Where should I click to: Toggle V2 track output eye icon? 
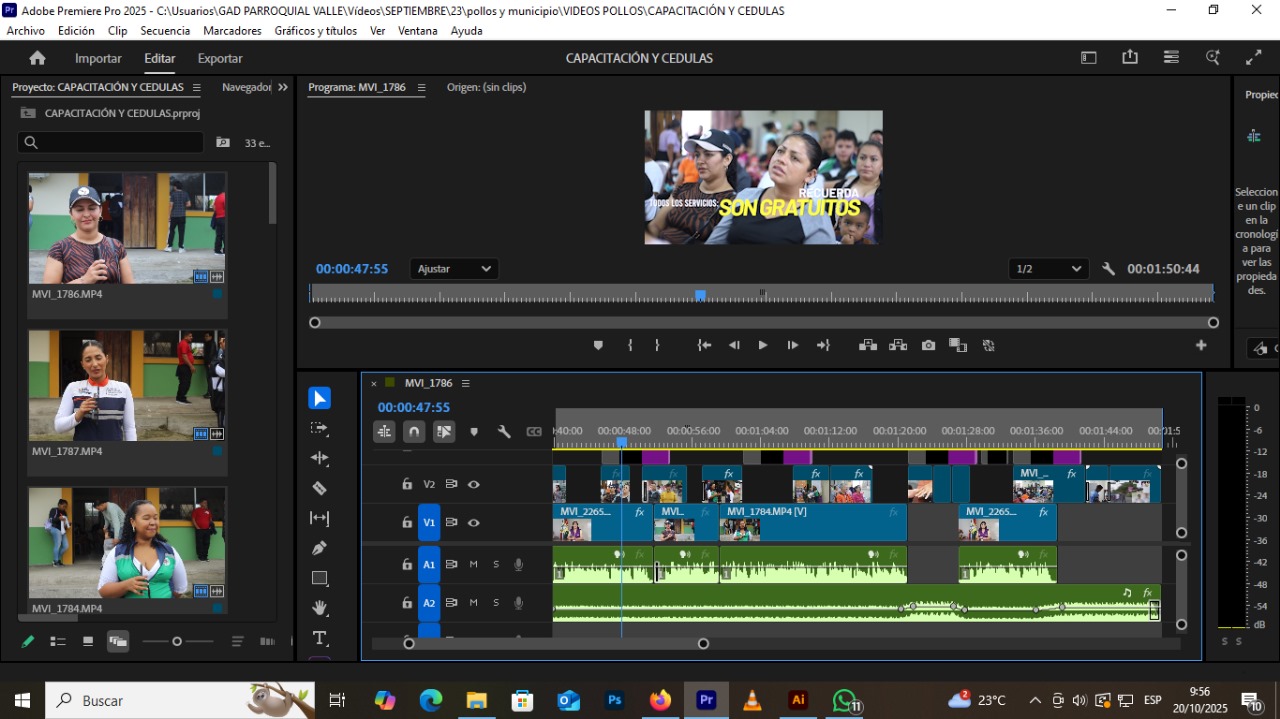point(474,484)
